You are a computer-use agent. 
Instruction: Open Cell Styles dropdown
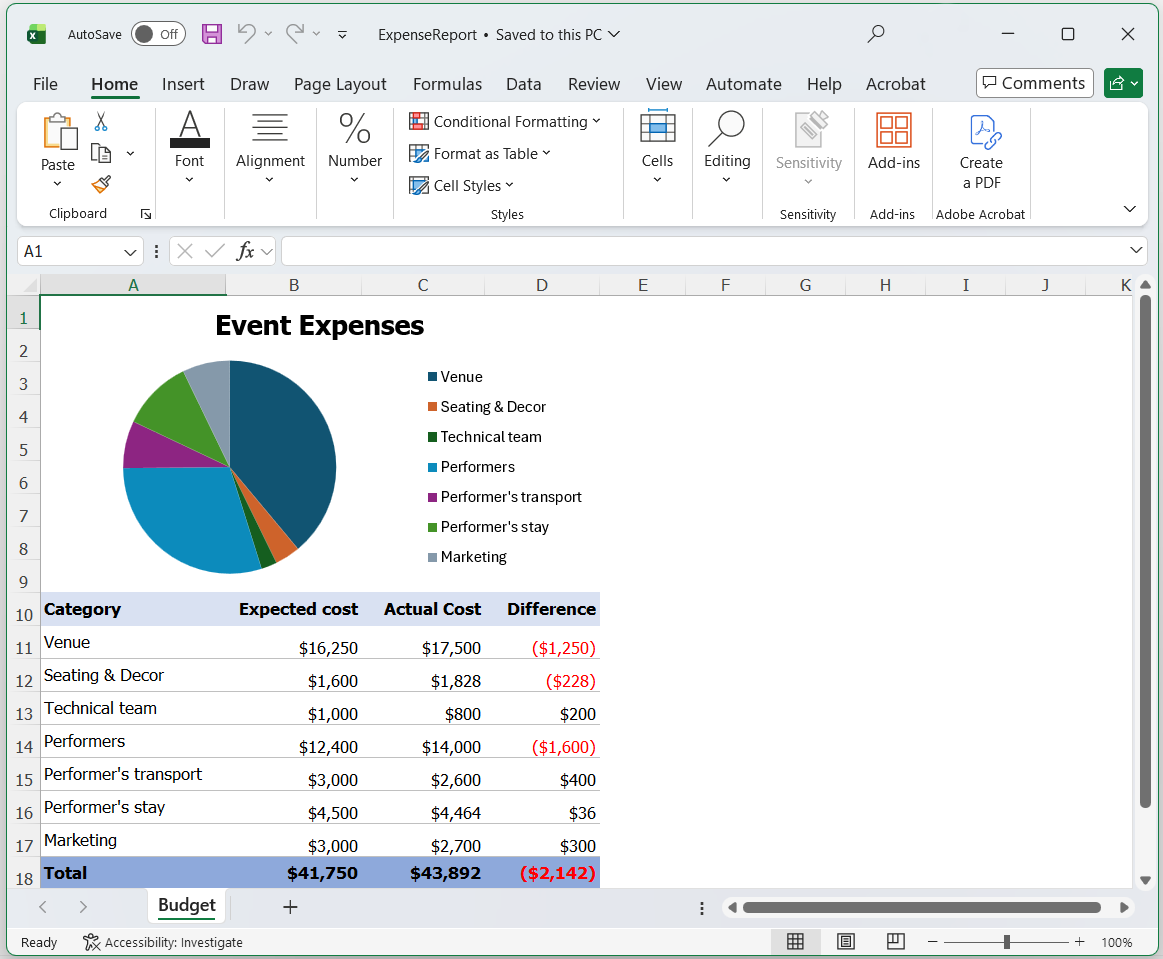(x=461, y=185)
